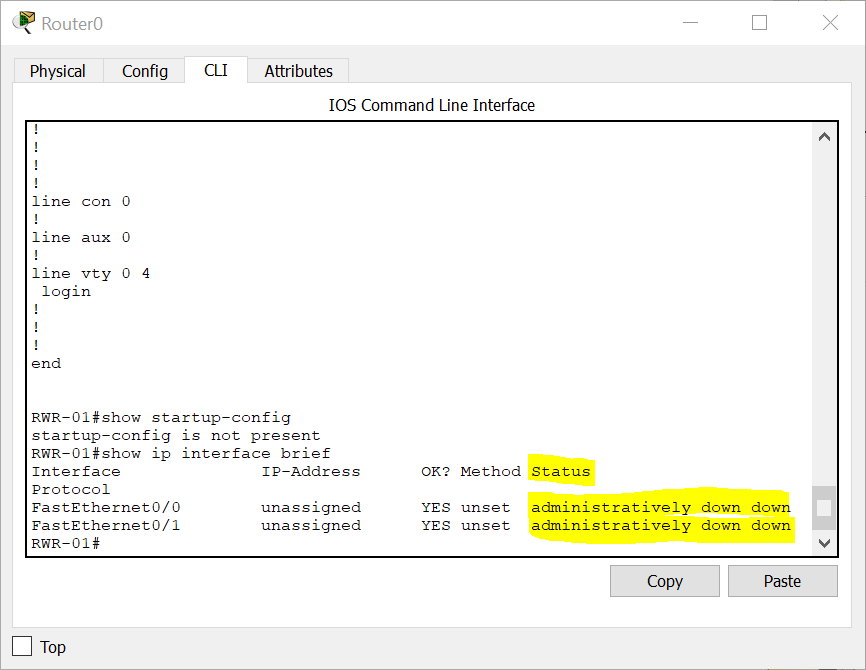
Task: Click the IOS Command Line Interface header
Action: click(430, 105)
